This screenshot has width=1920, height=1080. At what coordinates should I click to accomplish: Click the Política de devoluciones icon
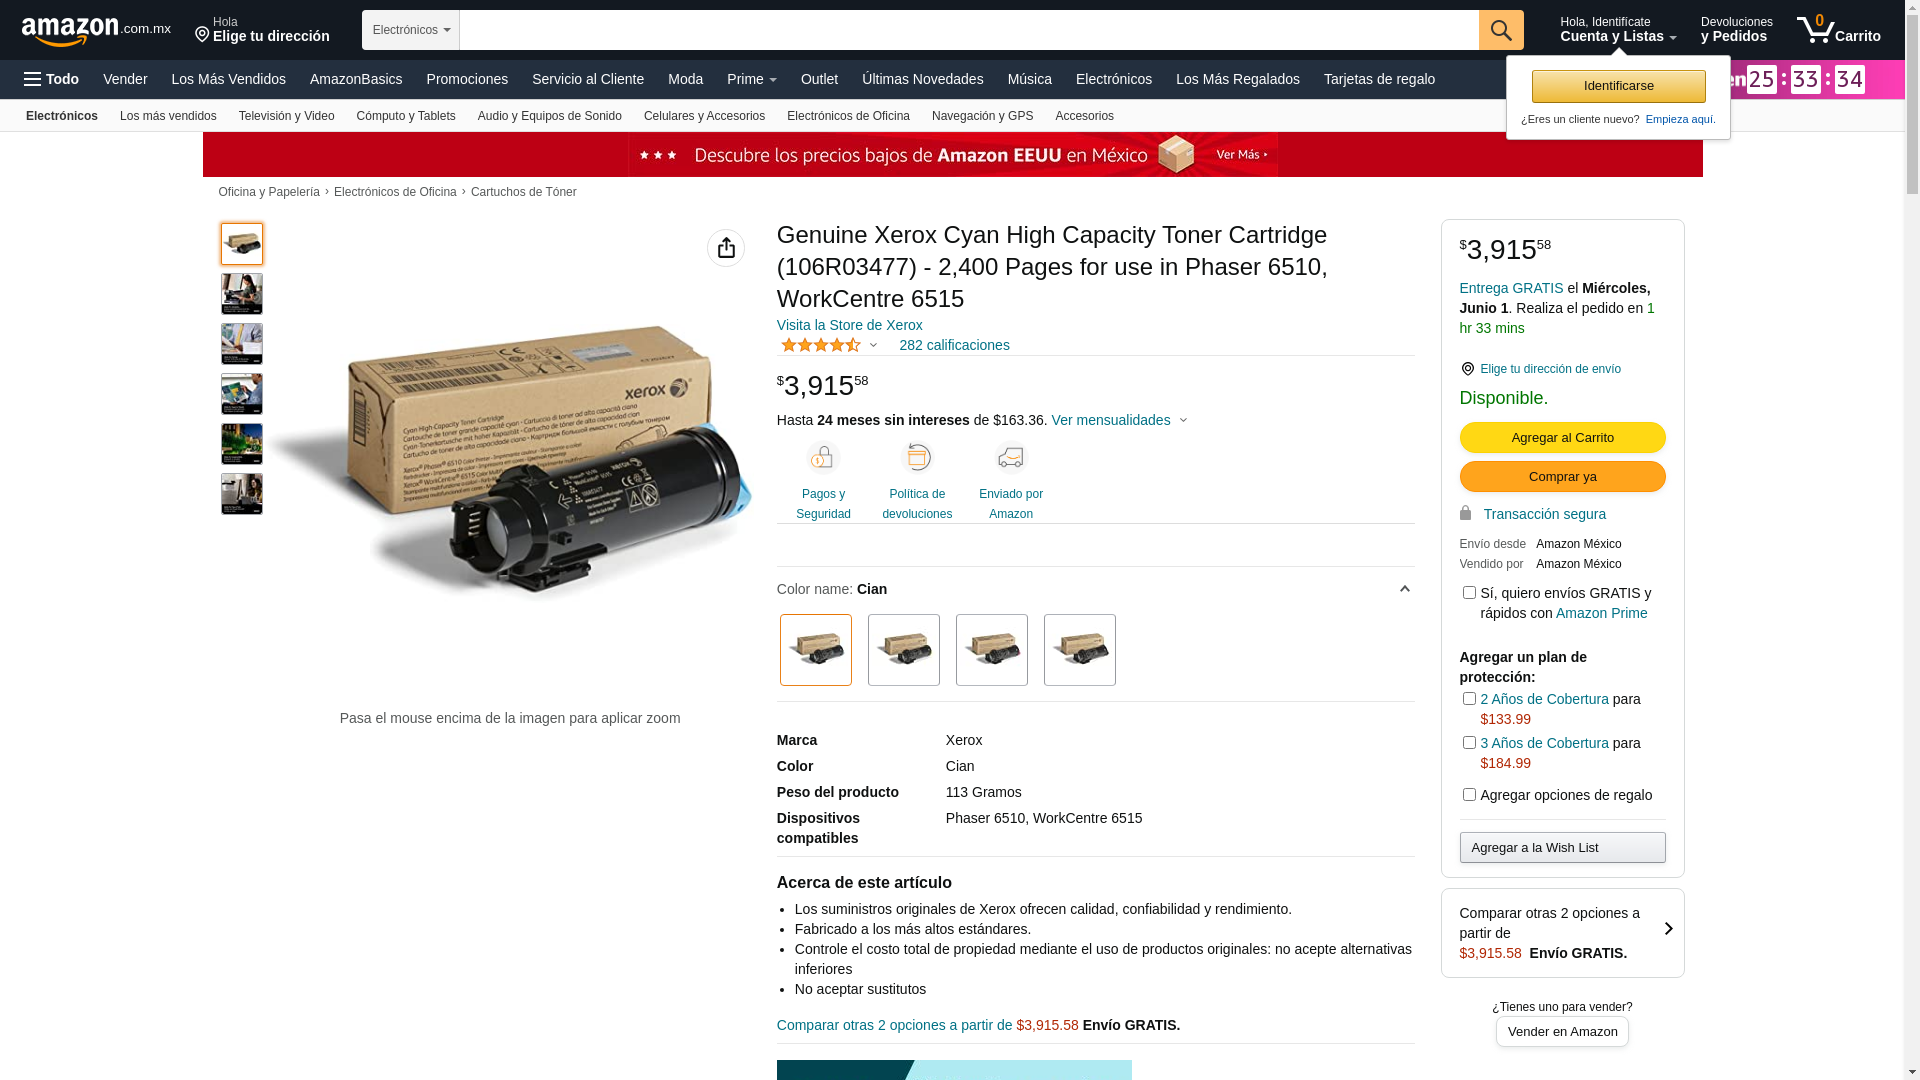[x=917, y=457]
